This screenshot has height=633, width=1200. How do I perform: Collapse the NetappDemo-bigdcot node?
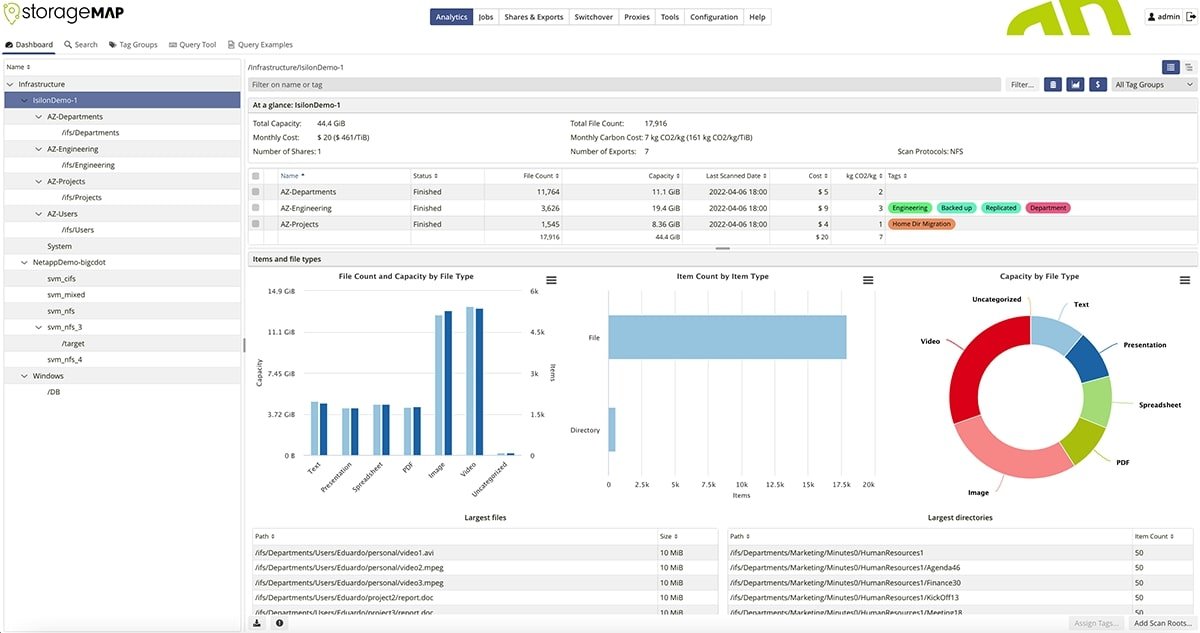tap(24, 262)
